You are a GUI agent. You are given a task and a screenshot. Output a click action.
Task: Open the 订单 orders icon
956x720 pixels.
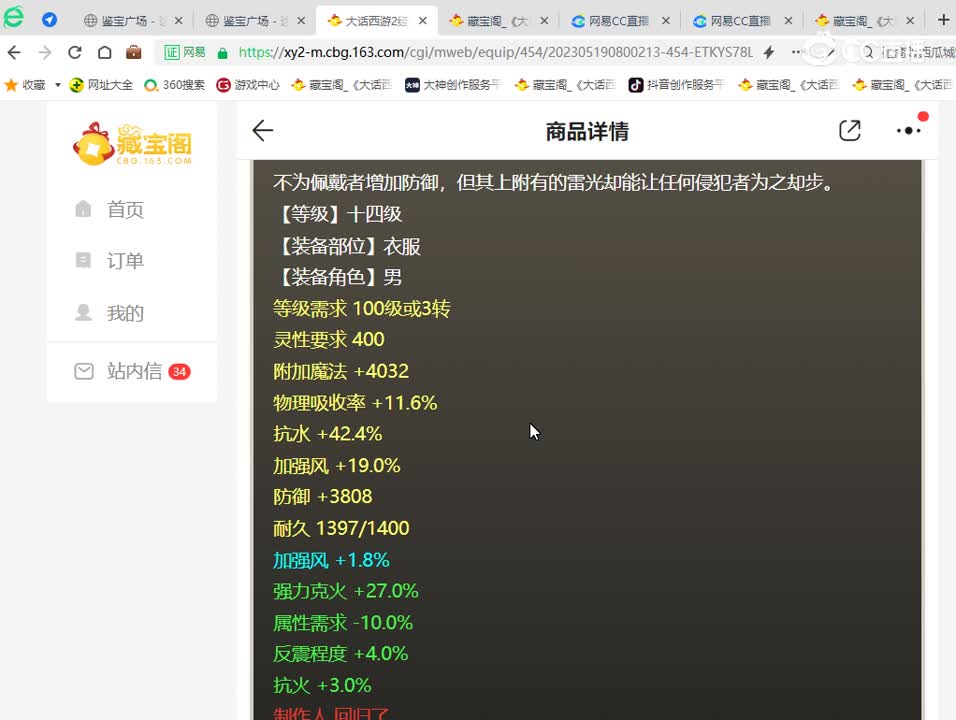pos(84,260)
